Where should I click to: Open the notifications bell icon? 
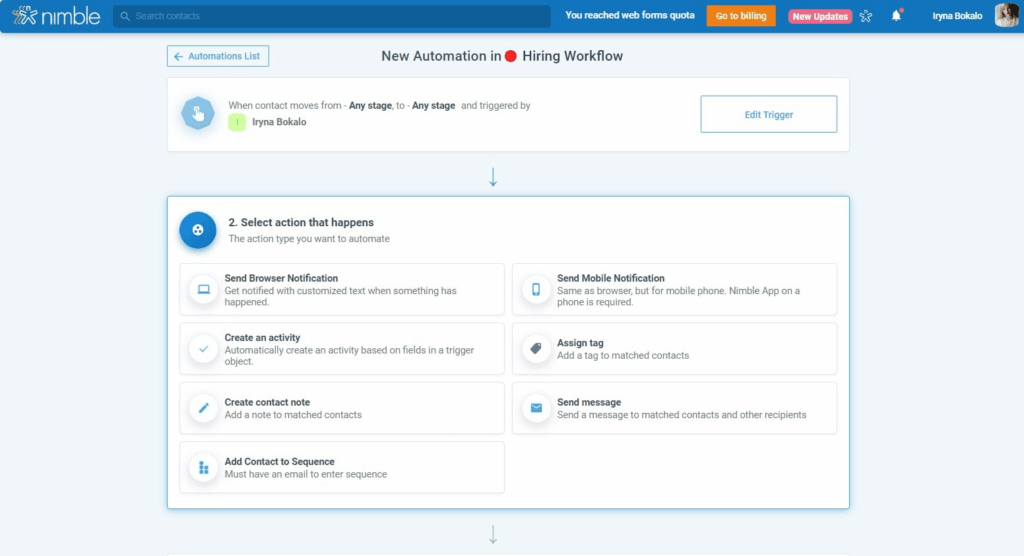coord(896,16)
